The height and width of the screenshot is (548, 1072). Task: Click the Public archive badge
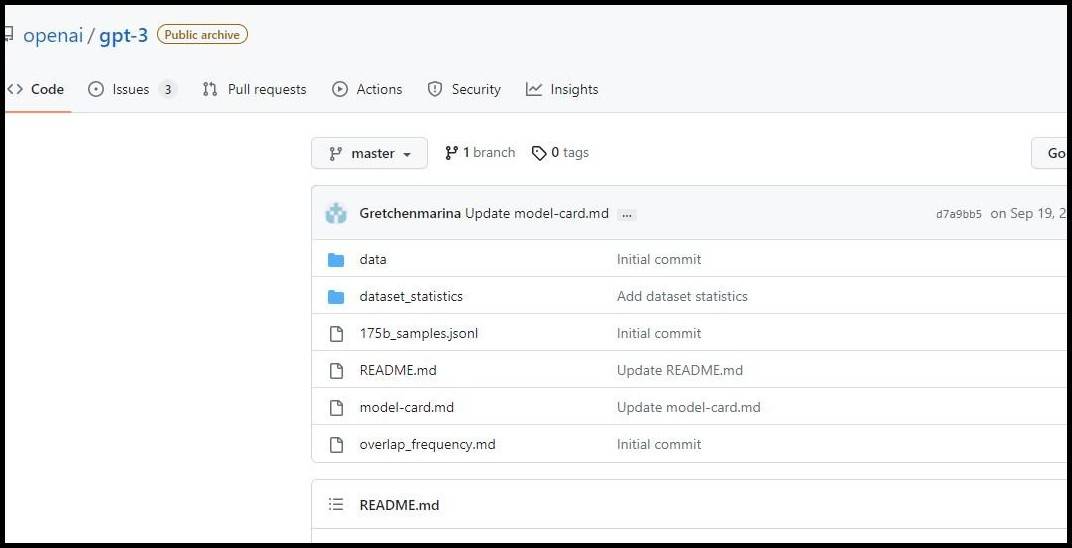point(202,34)
